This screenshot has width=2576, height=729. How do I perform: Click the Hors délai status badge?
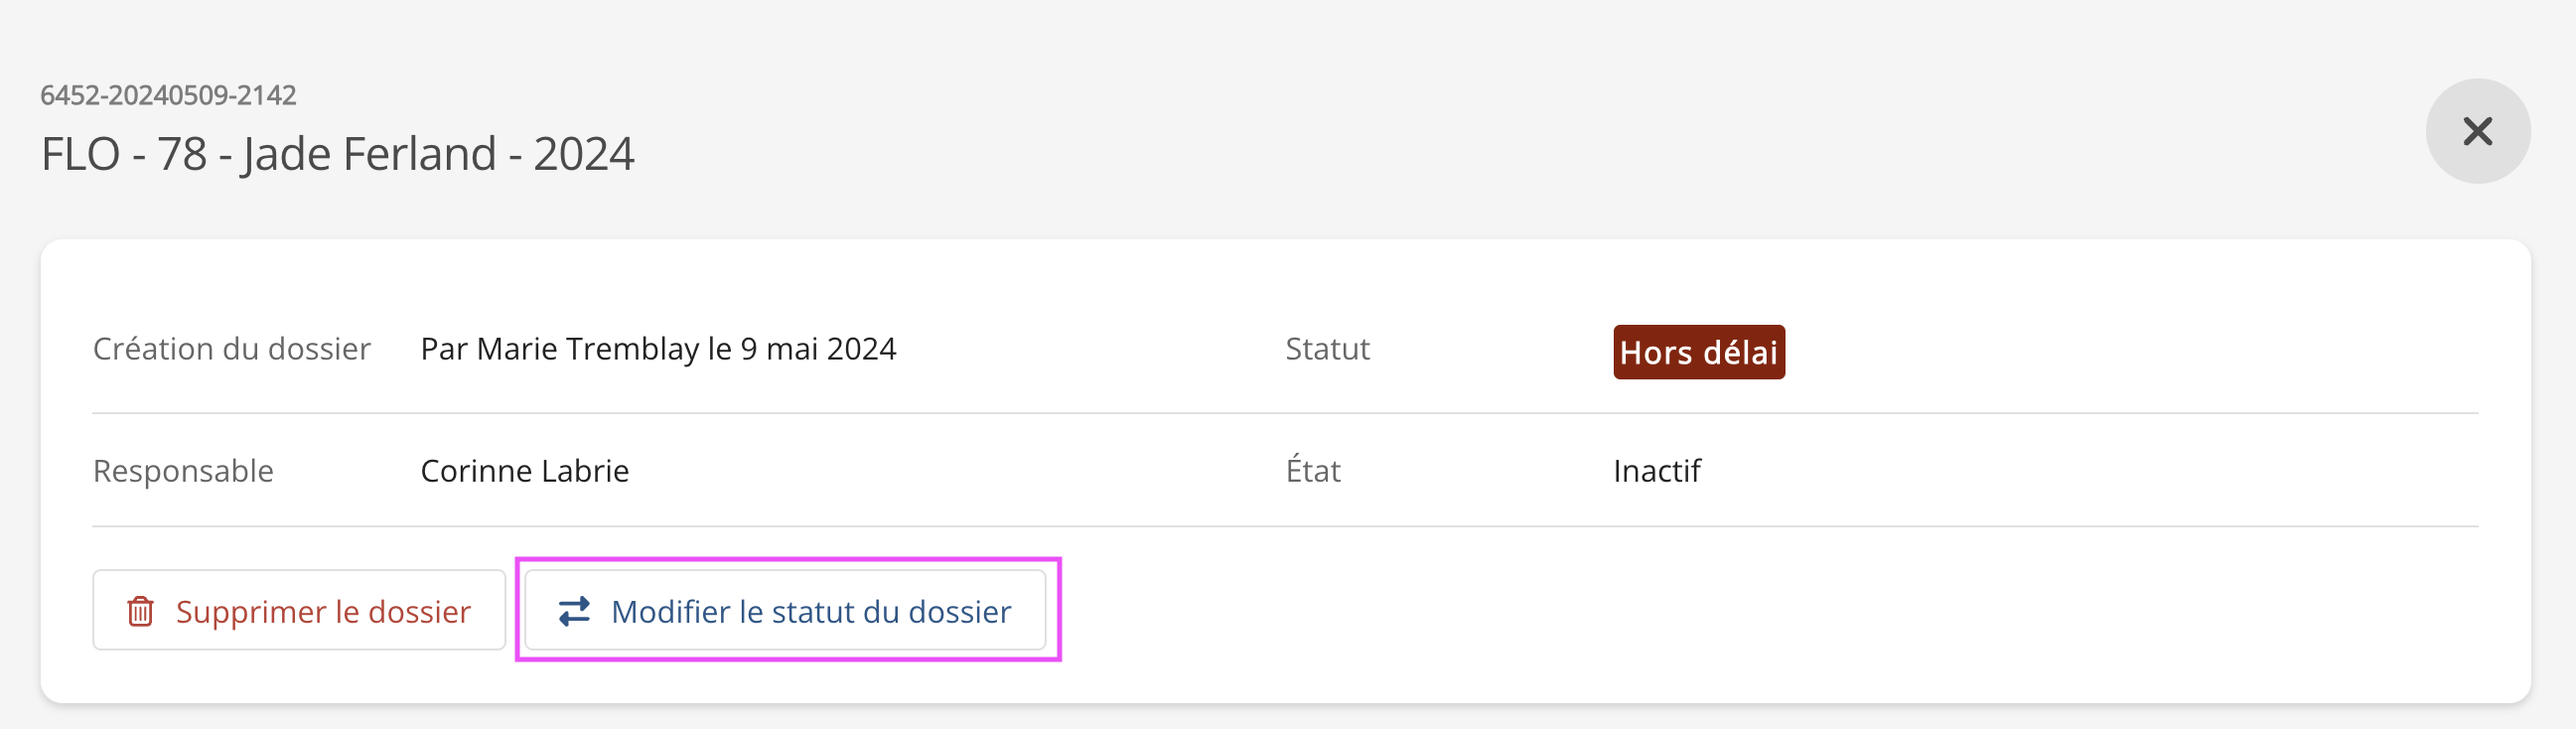click(x=1698, y=352)
